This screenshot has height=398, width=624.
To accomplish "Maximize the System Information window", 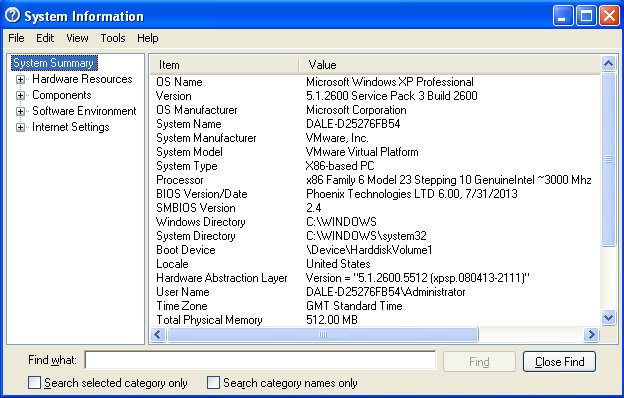I will [586, 16].
